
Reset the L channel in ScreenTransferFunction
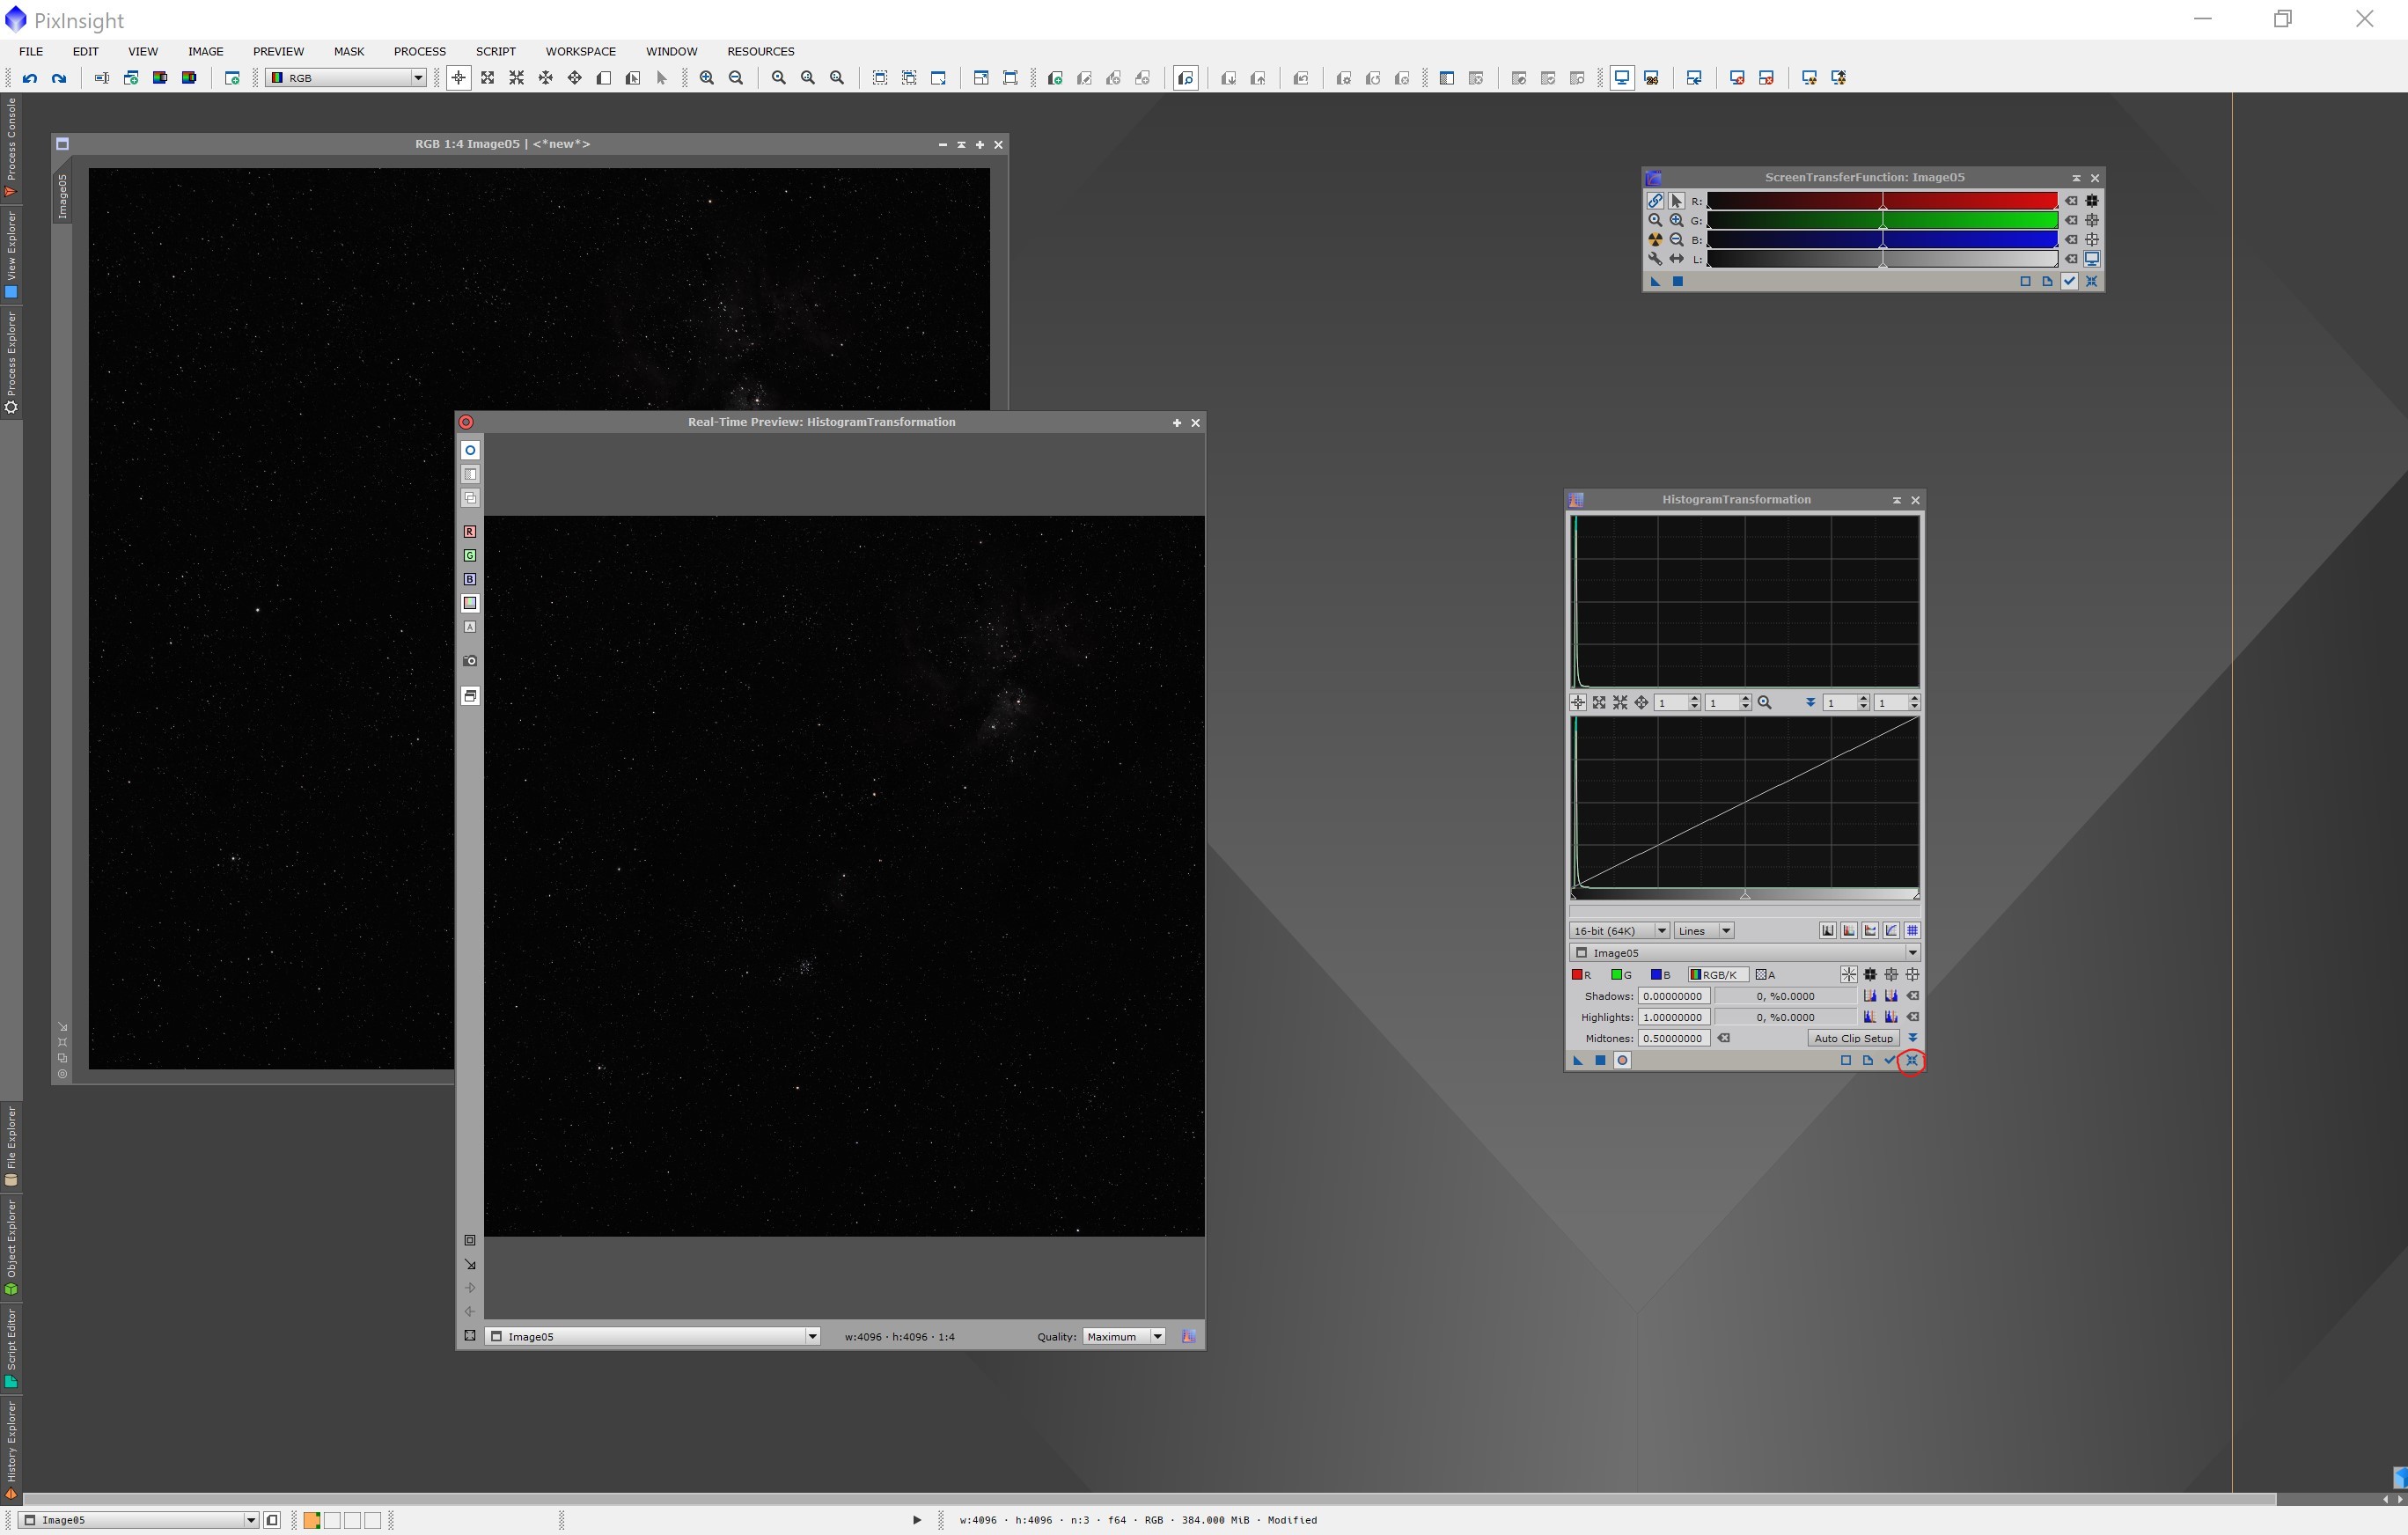point(2071,259)
